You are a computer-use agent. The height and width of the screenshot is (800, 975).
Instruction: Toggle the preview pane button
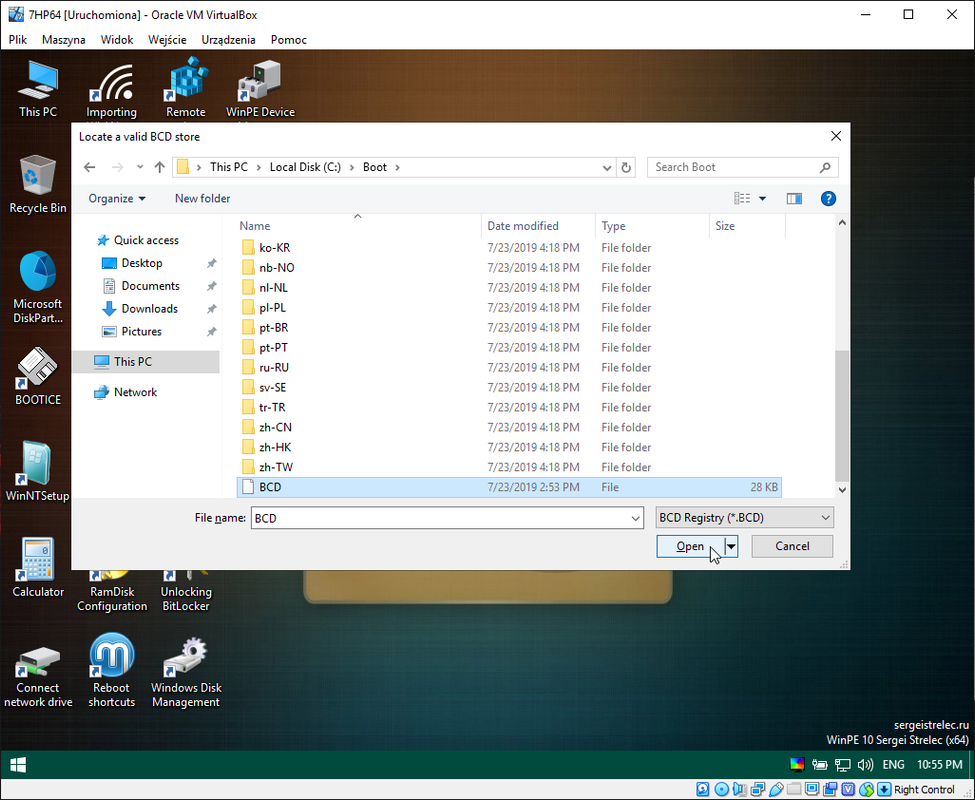[x=794, y=198]
